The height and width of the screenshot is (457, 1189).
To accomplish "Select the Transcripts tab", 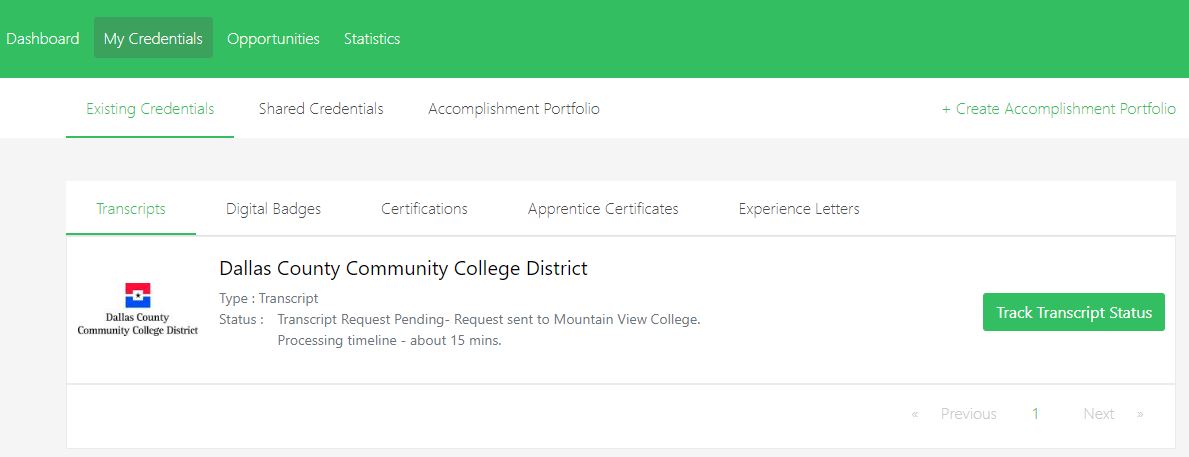I will [131, 209].
